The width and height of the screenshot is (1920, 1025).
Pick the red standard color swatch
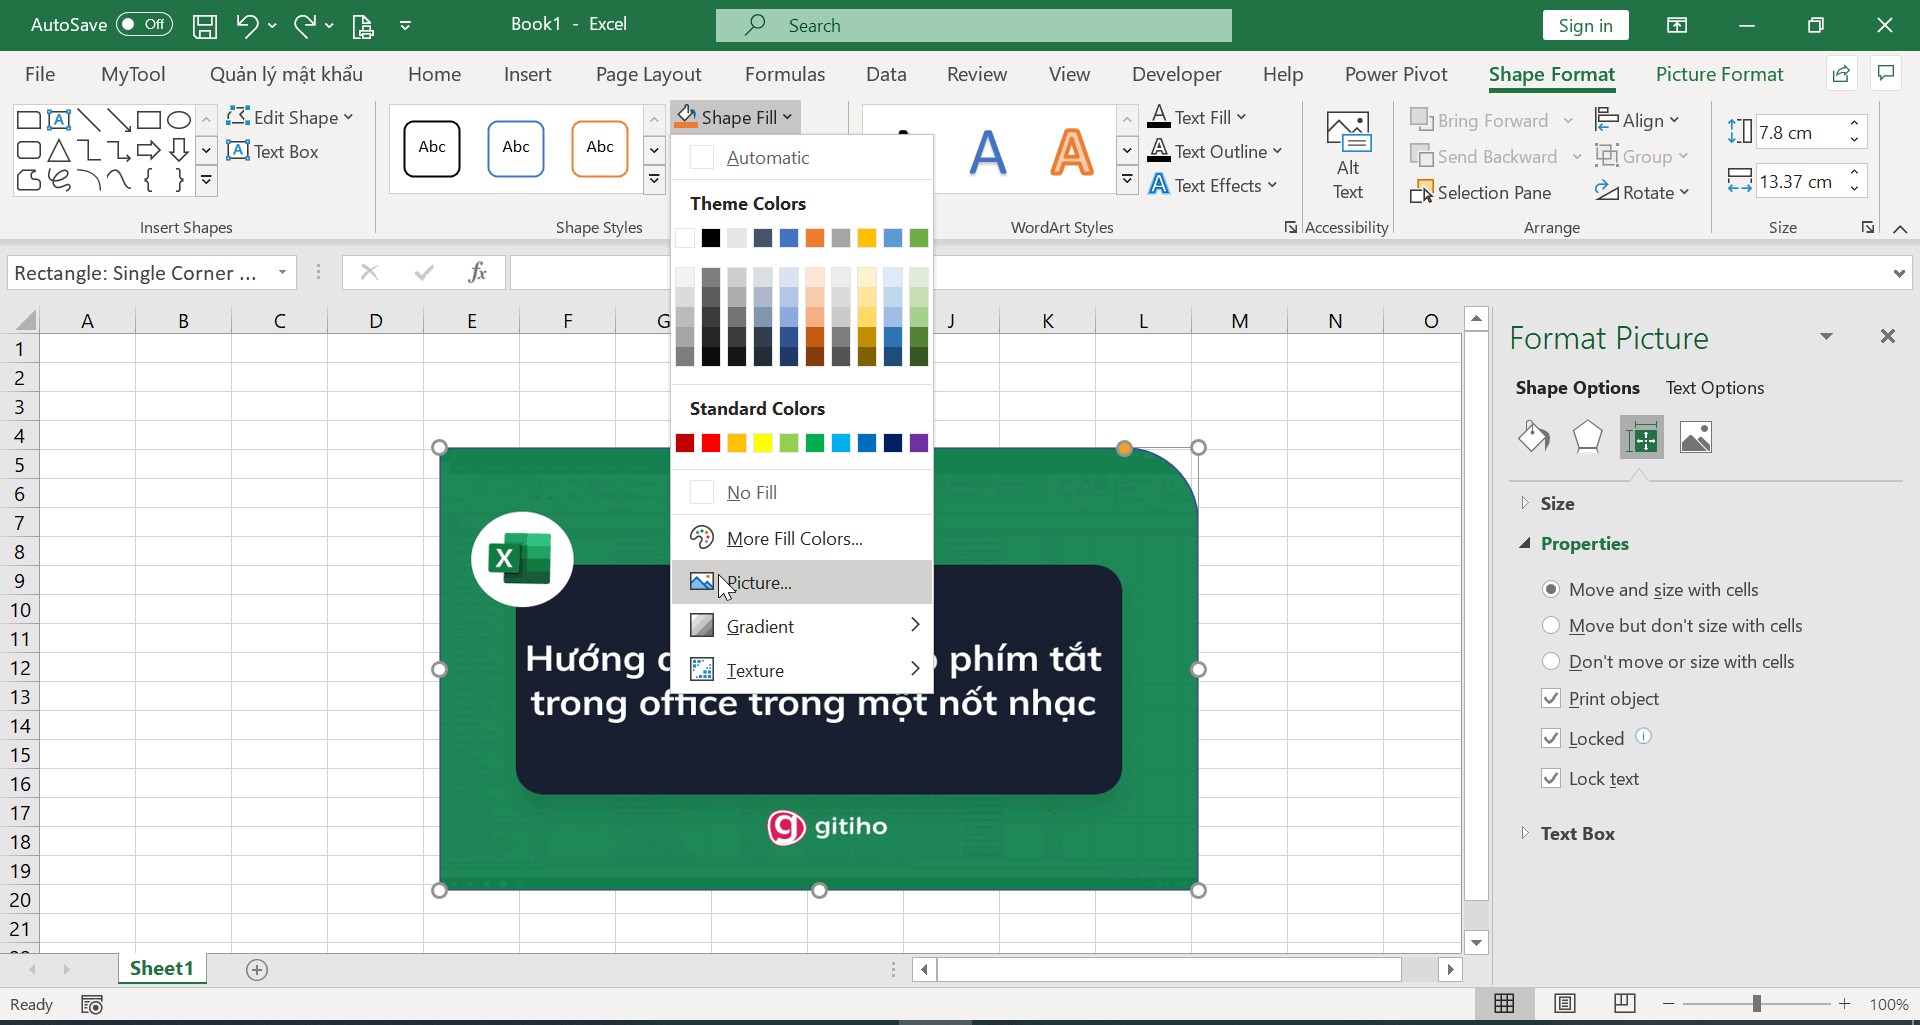click(x=711, y=443)
